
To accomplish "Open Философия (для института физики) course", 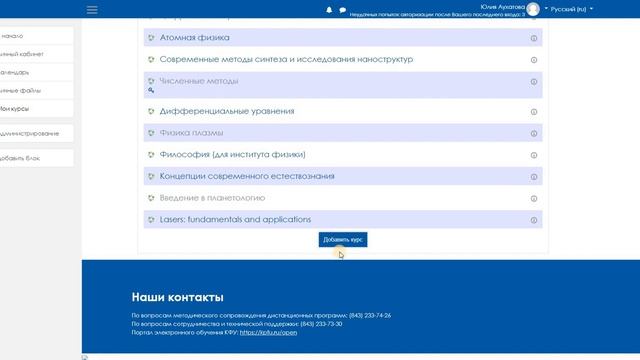I will pyautogui.click(x=232, y=154).
